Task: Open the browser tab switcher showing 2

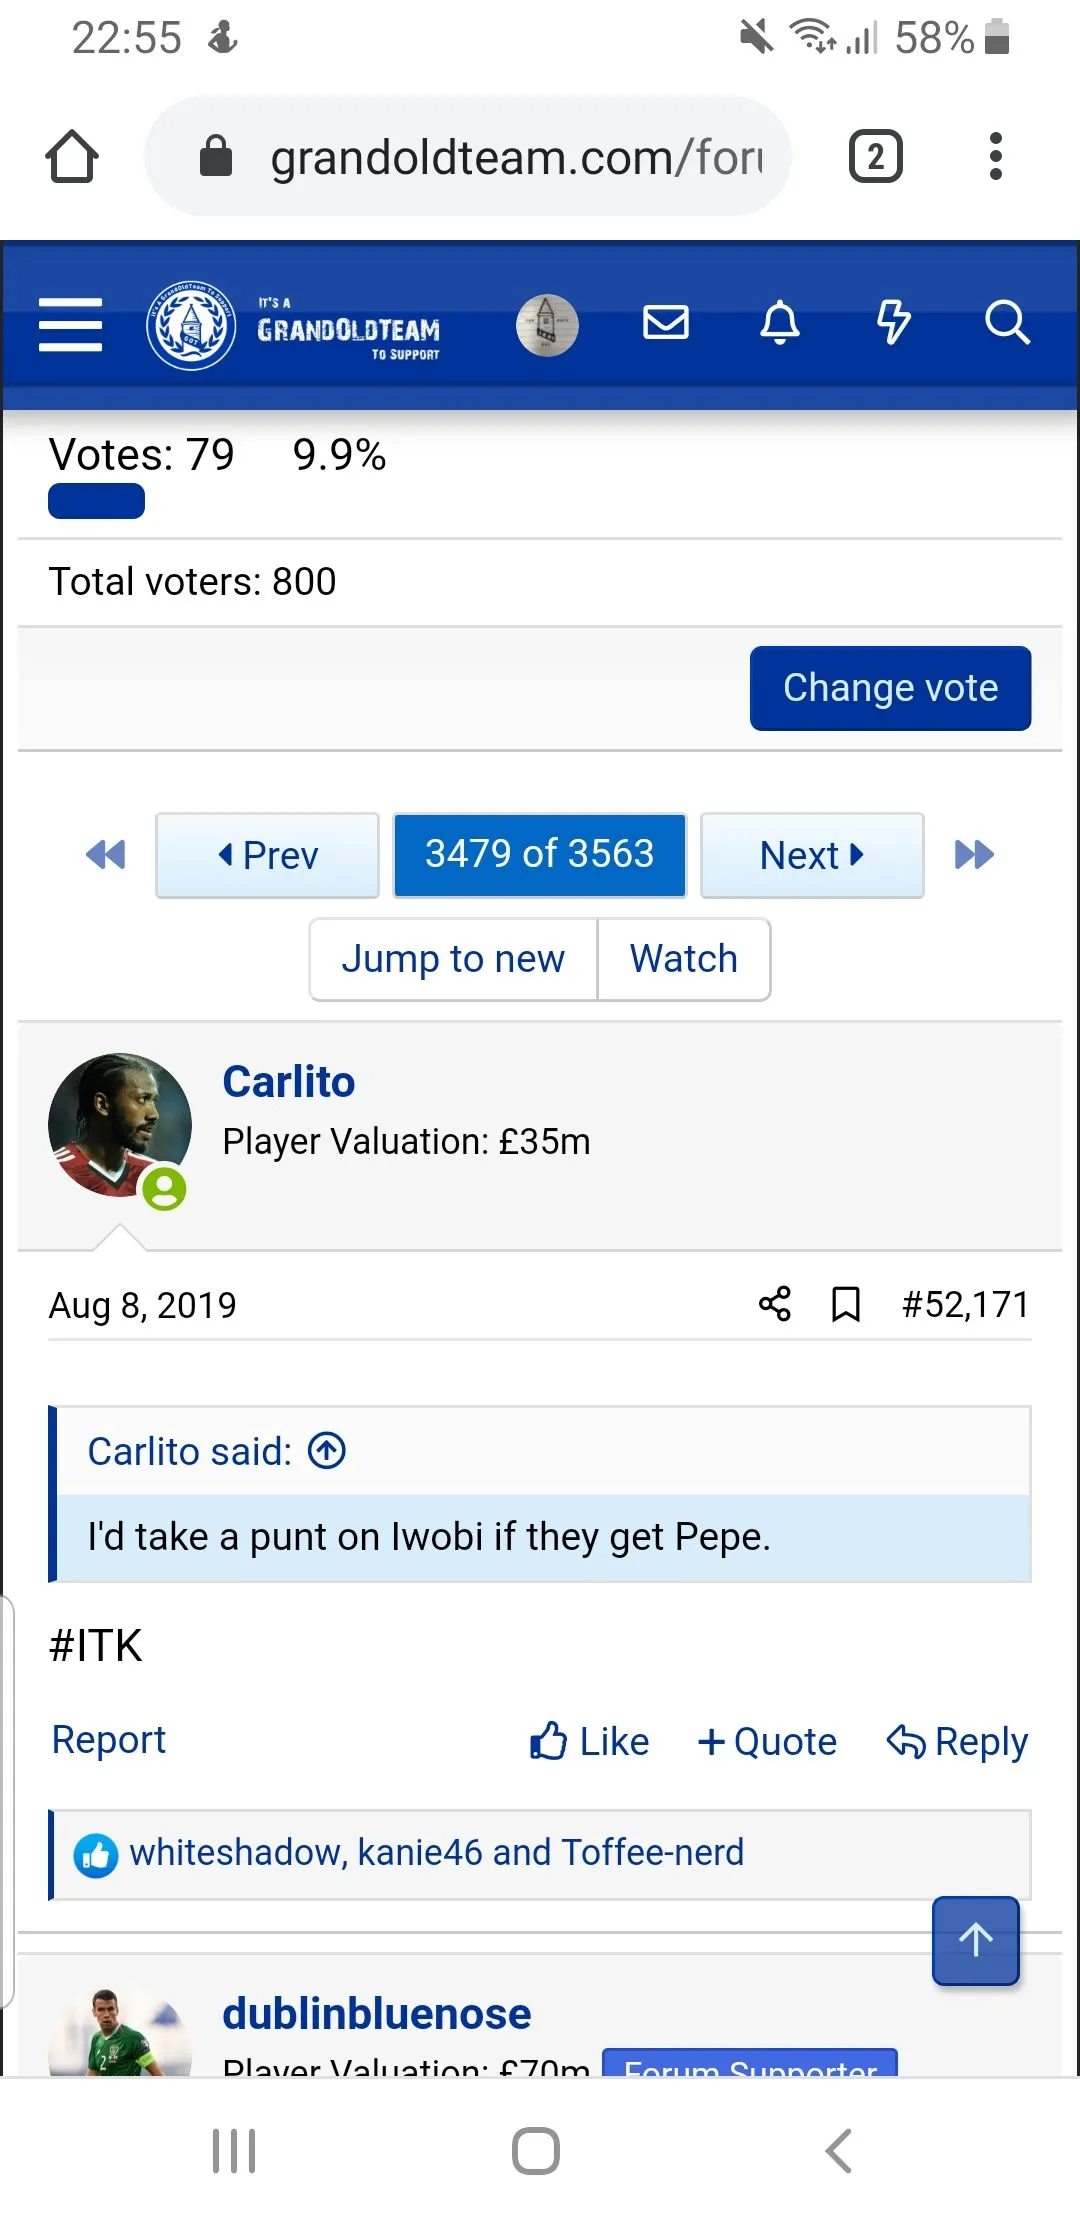Action: 876,157
